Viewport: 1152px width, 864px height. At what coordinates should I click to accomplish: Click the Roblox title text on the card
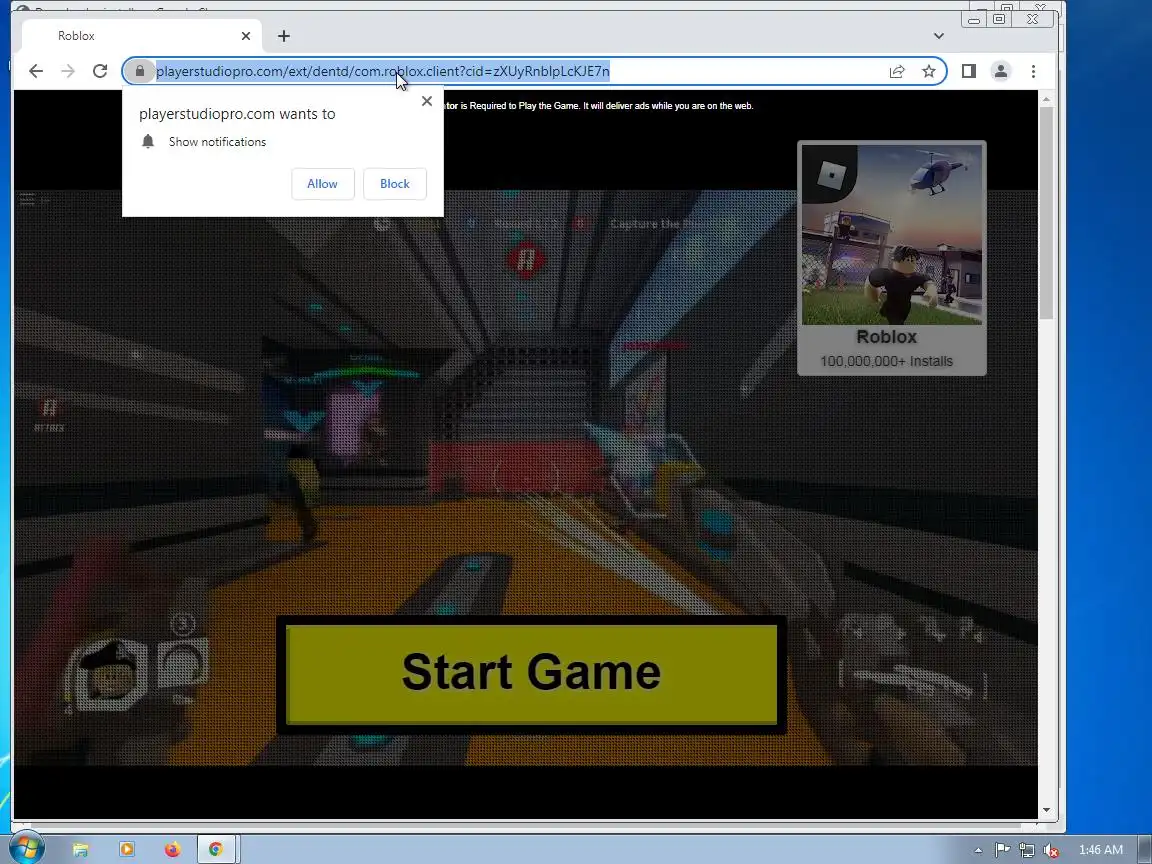886,337
